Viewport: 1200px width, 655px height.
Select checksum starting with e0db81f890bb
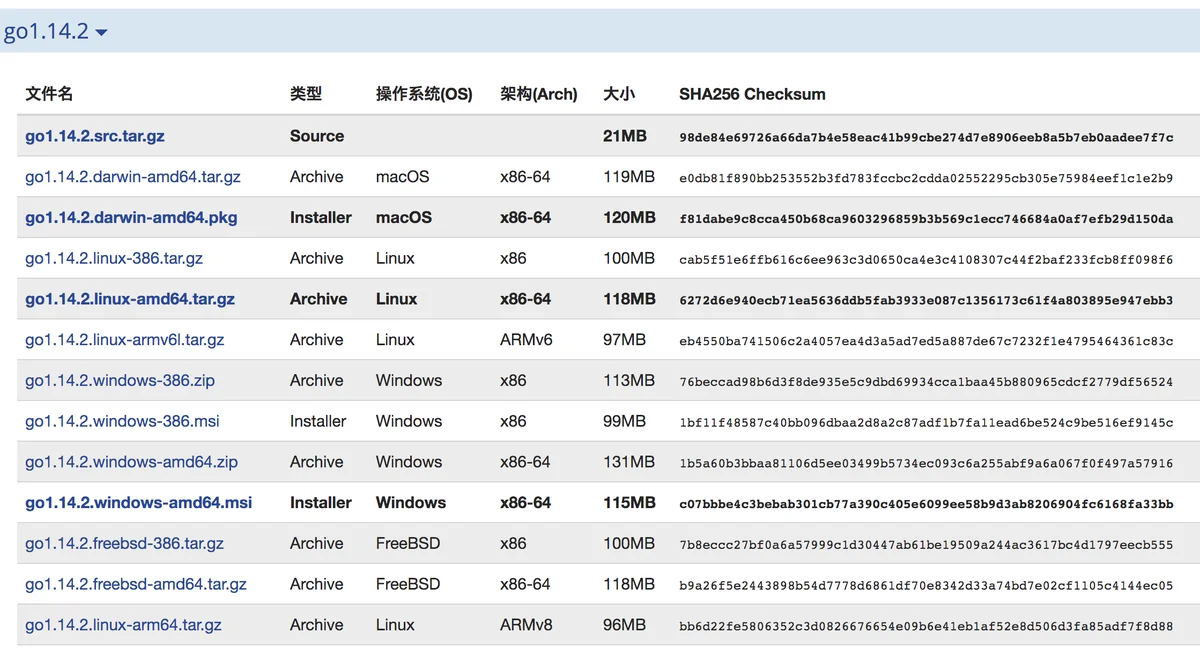click(926, 178)
